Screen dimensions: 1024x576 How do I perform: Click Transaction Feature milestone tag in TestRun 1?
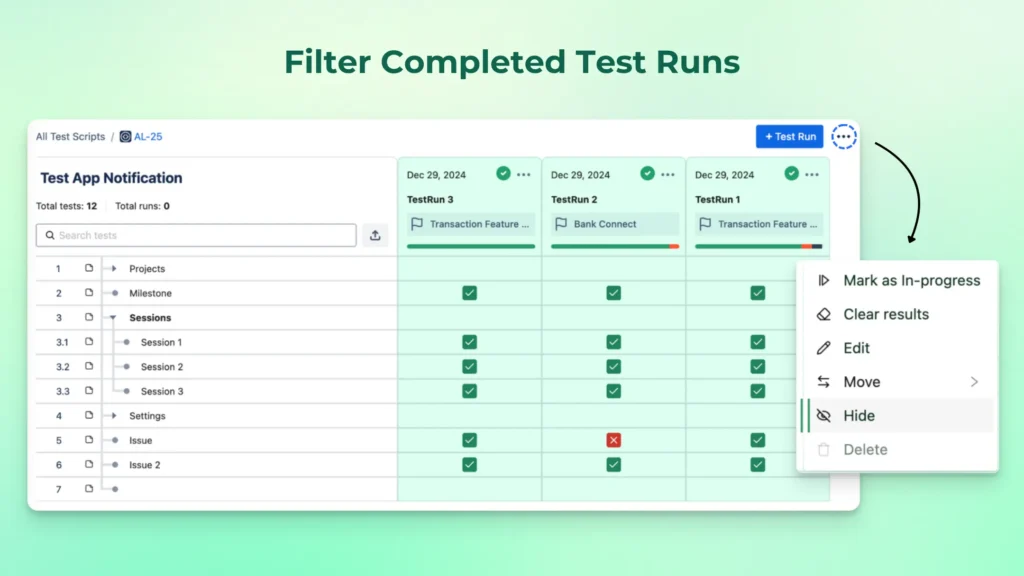point(759,224)
